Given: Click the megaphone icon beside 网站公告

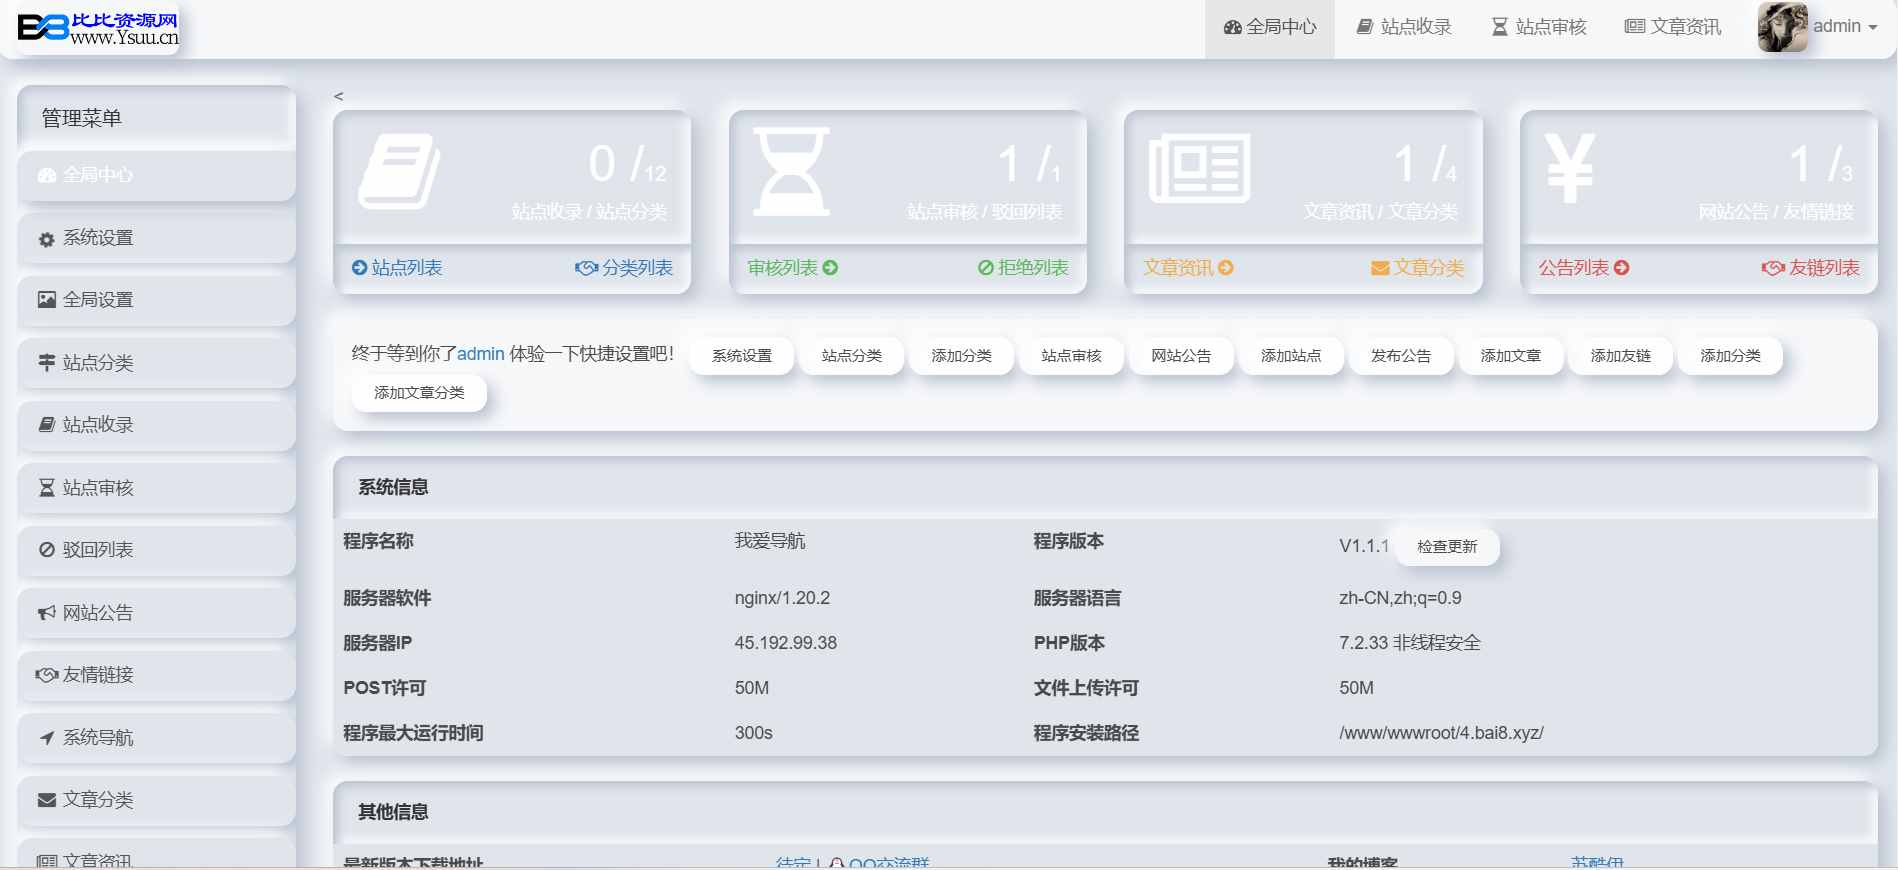Looking at the screenshot, I should (x=47, y=613).
